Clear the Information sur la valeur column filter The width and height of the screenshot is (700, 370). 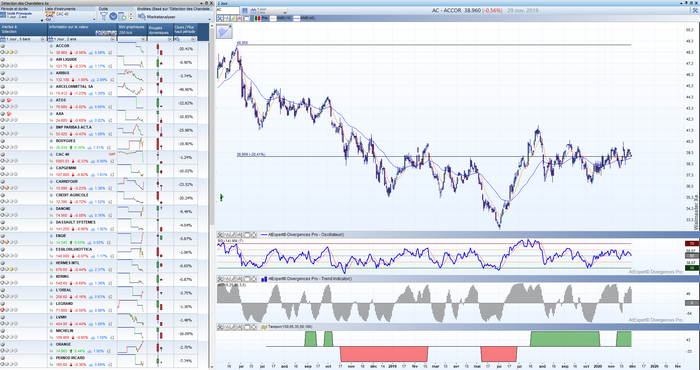point(113,39)
